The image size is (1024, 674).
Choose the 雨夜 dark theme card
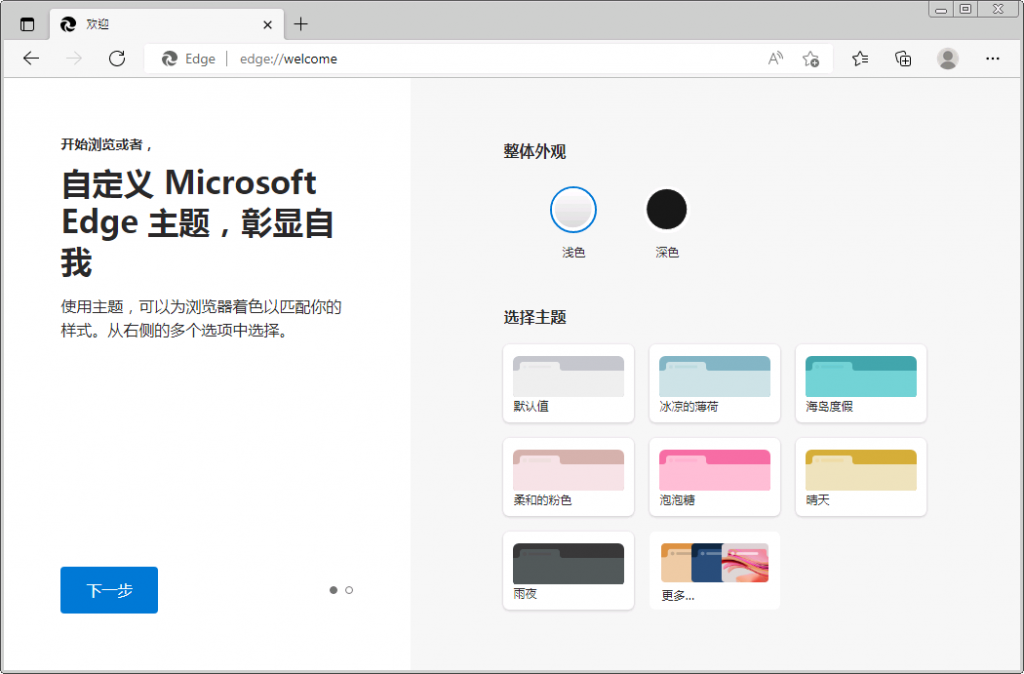(x=568, y=571)
